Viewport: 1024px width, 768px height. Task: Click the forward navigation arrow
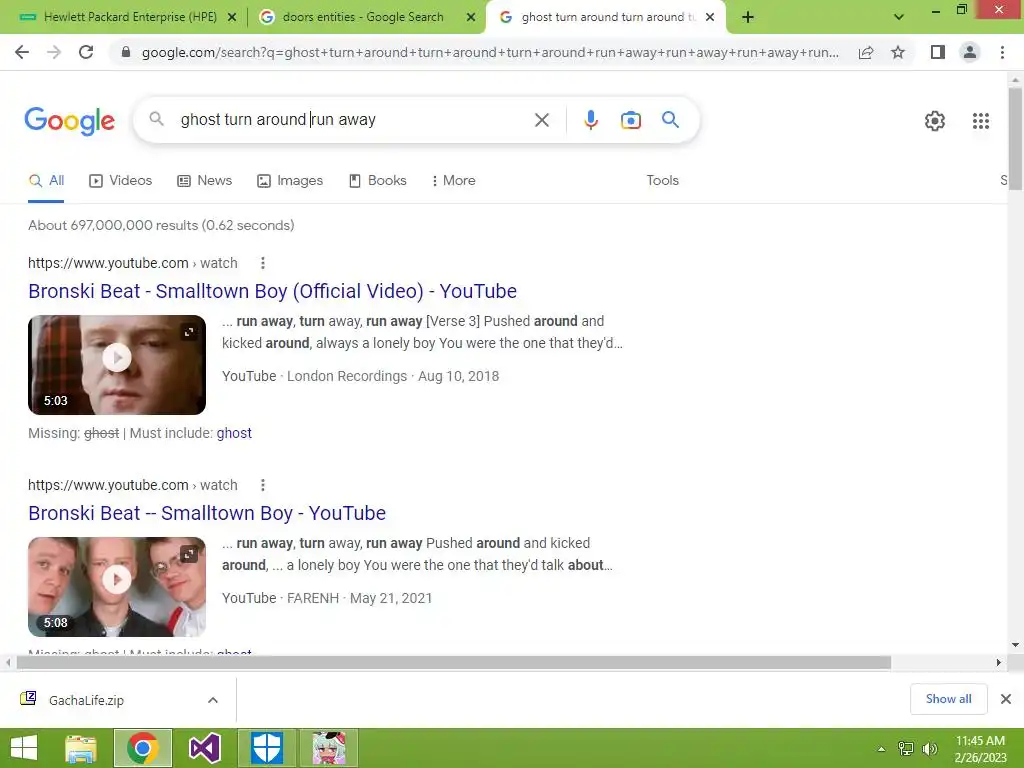click(54, 52)
